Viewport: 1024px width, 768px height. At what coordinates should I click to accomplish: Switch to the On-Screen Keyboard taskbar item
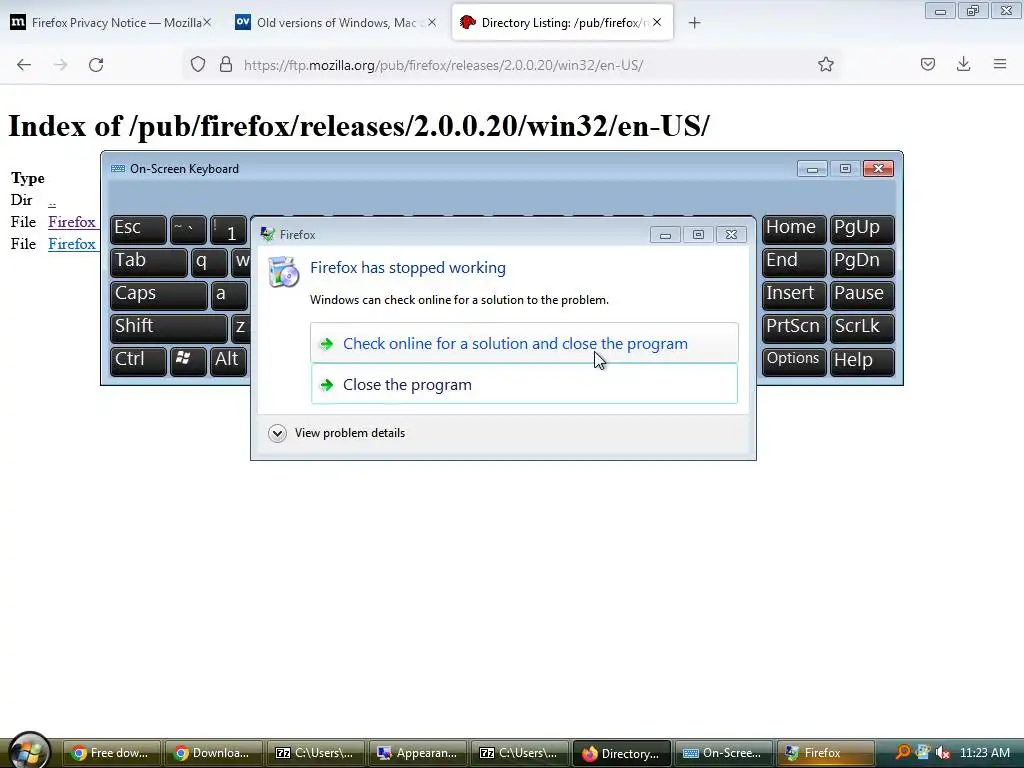click(x=724, y=753)
